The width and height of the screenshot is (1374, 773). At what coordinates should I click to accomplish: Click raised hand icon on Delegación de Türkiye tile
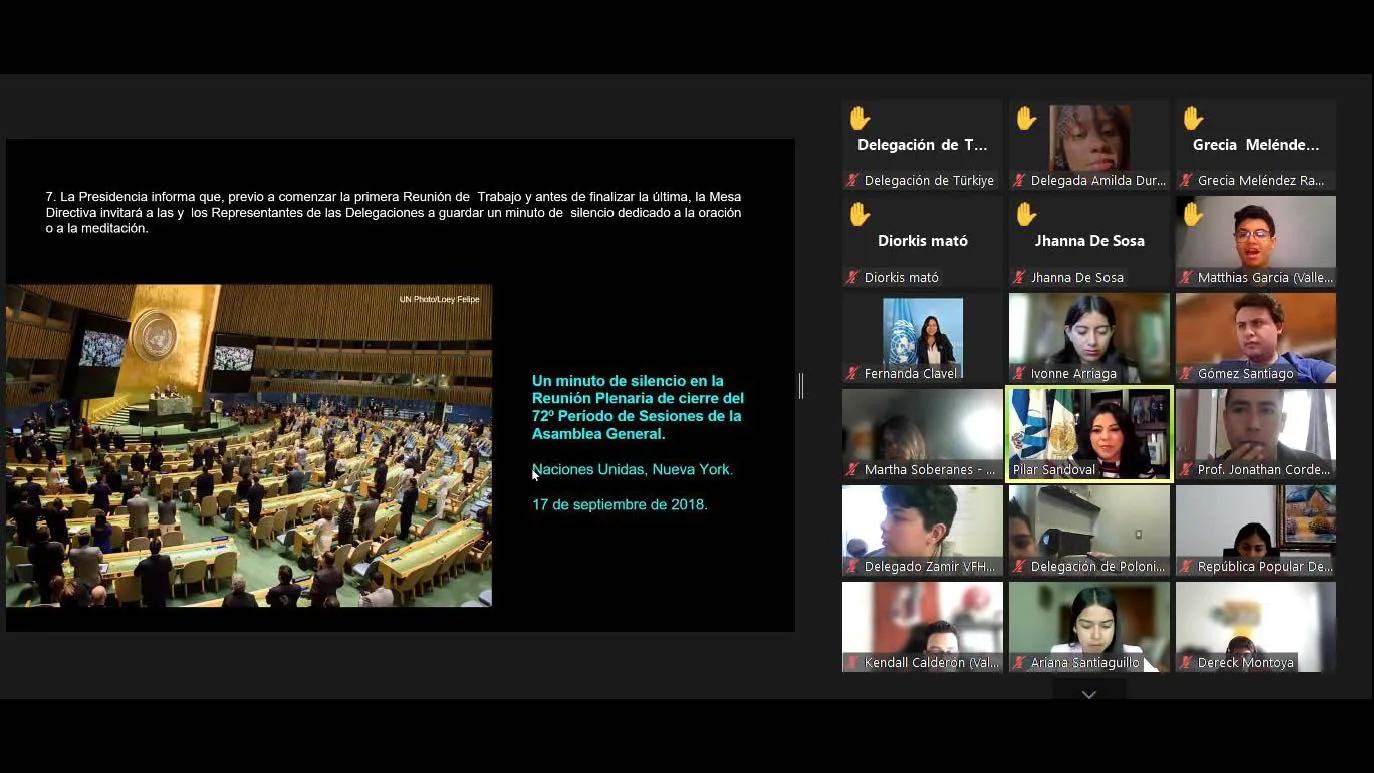(x=859, y=119)
